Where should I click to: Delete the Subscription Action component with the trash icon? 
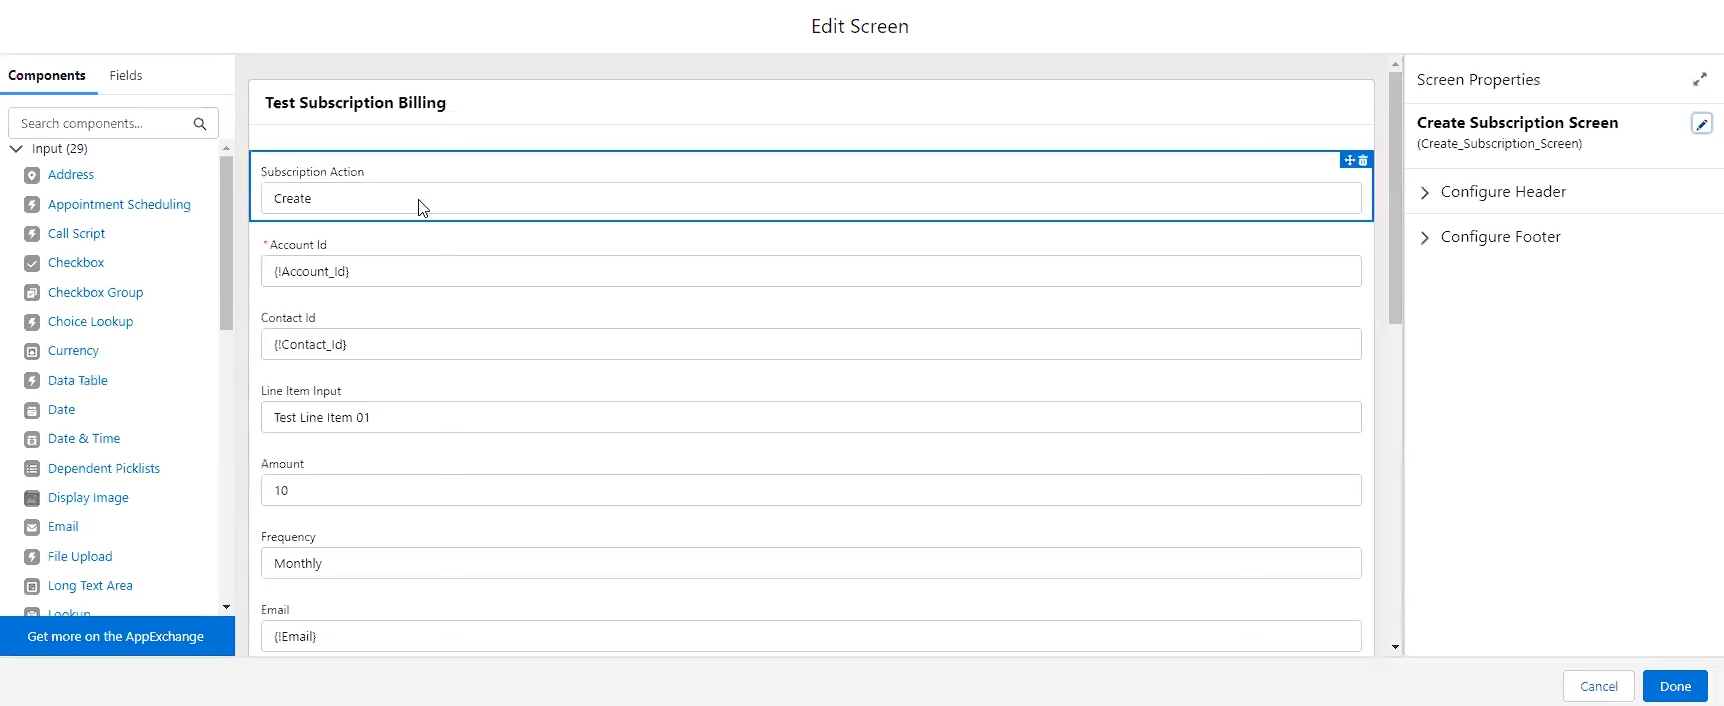(1363, 160)
